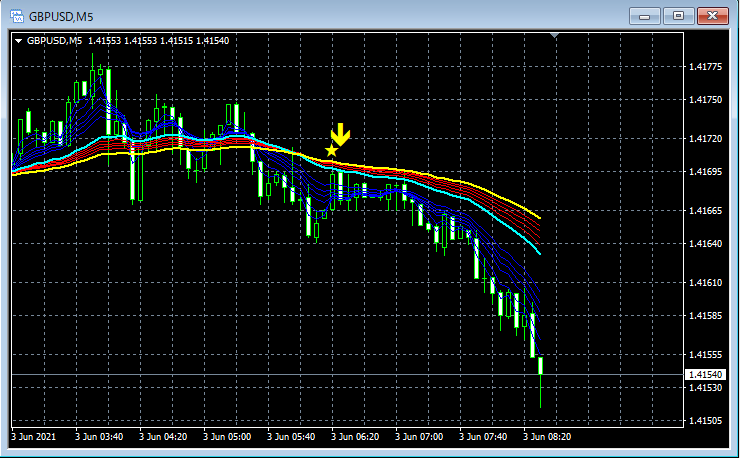
Task: Close the GBPUSD,M5 chart window
Action: coord(712,16)
